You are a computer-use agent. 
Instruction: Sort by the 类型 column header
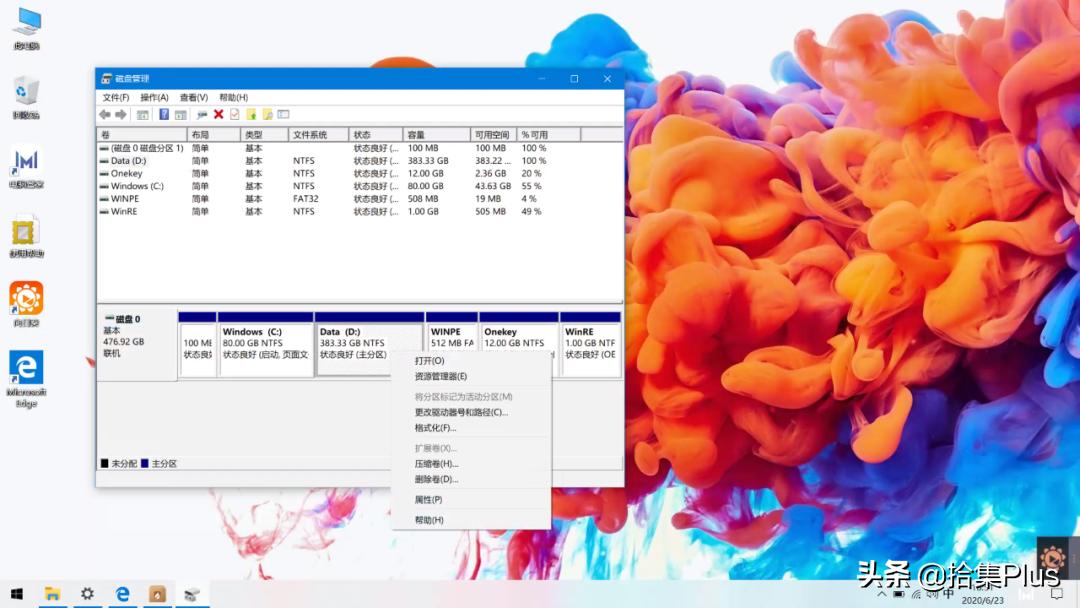coord(264,135)
